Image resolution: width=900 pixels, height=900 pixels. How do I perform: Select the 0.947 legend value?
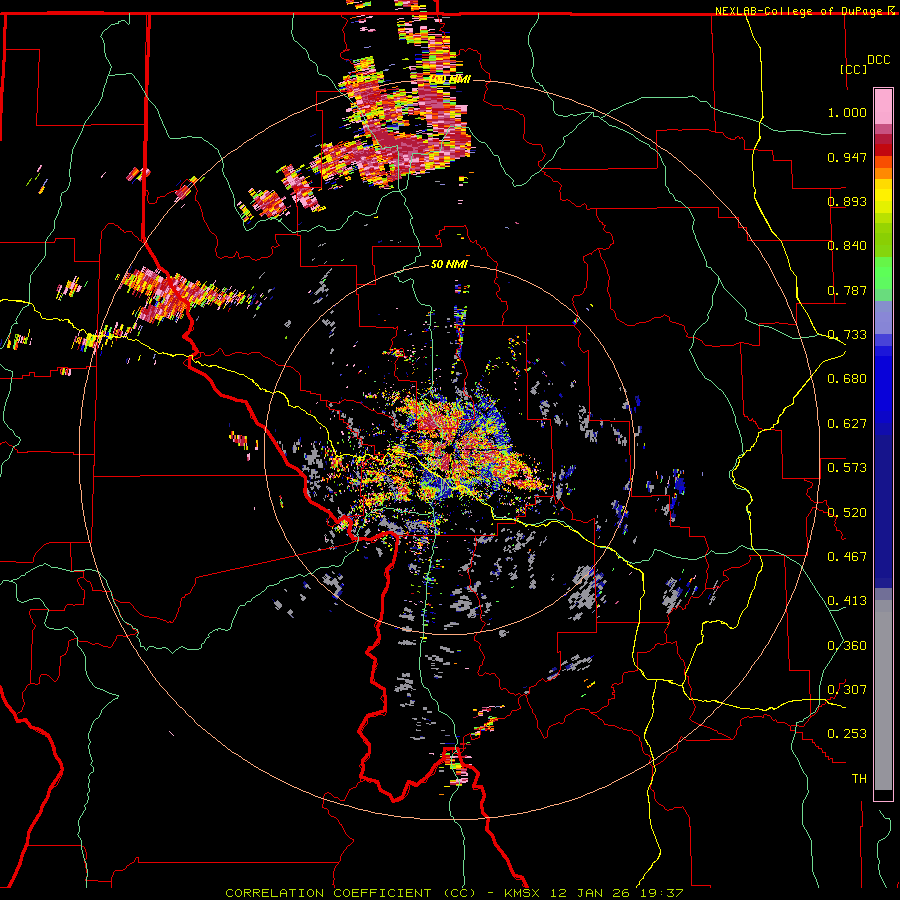tap(847, 157)
